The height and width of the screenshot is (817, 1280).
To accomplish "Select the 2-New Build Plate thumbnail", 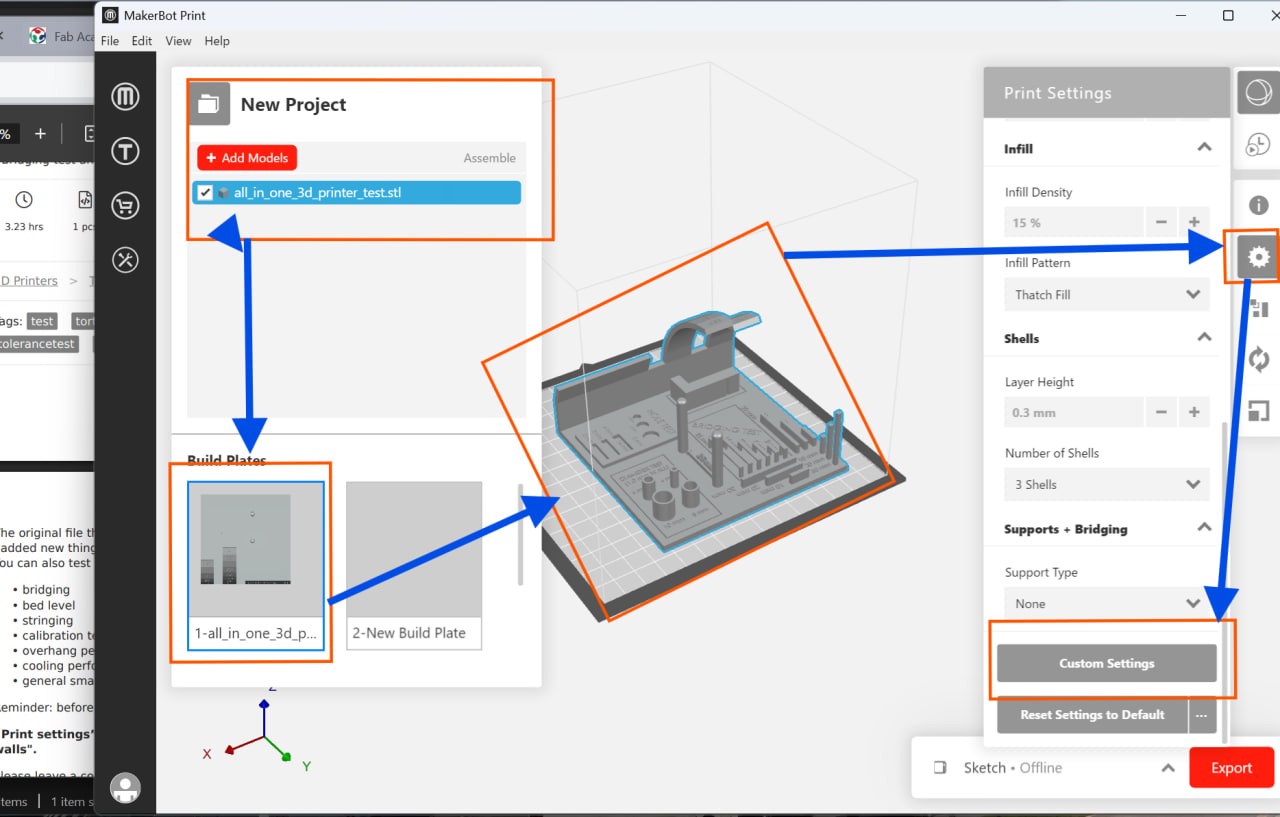I will tap(413, 550).
